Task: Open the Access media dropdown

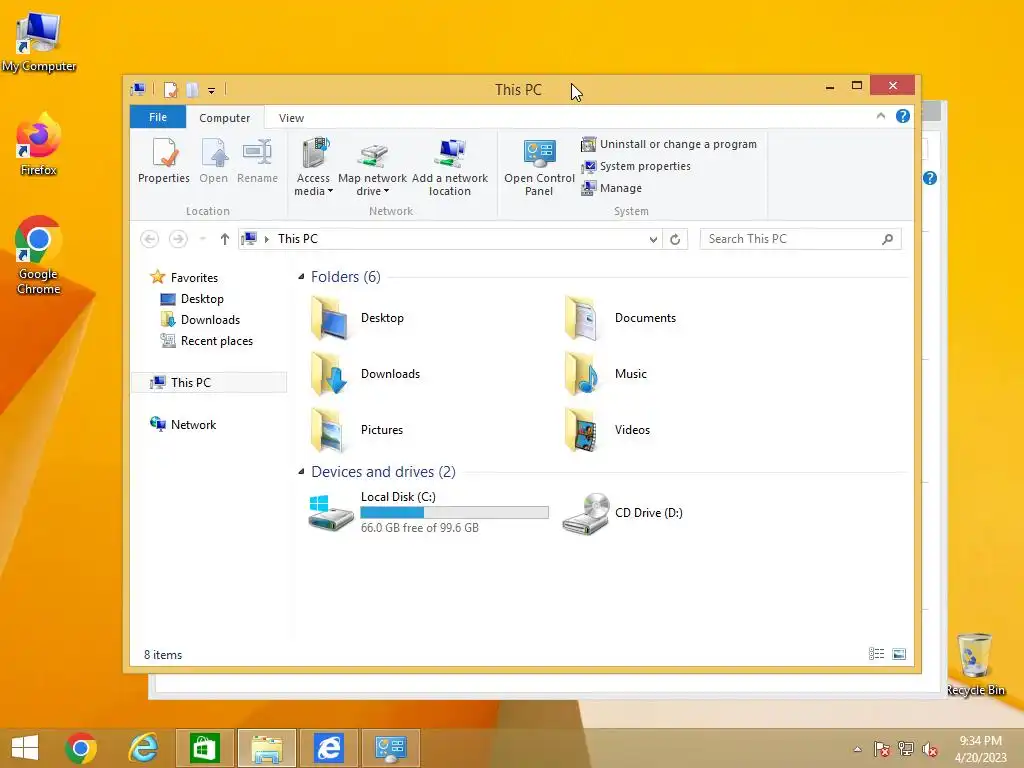Action: tap(313, 167)
